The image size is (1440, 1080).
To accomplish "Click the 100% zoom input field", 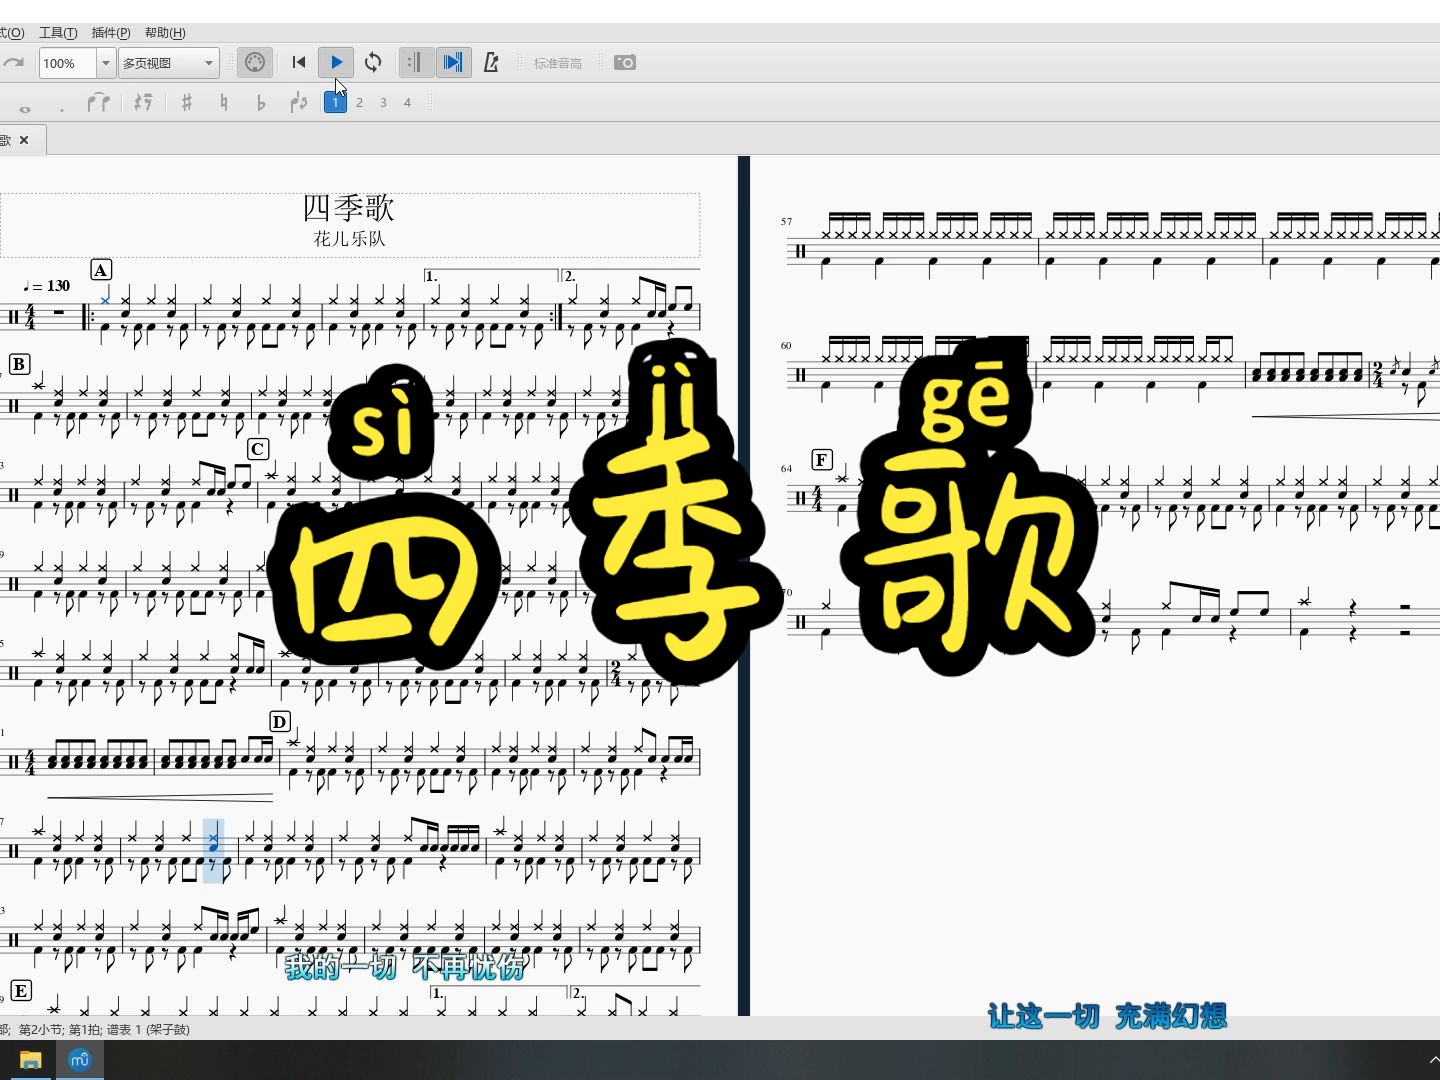I will click(67, 63).
